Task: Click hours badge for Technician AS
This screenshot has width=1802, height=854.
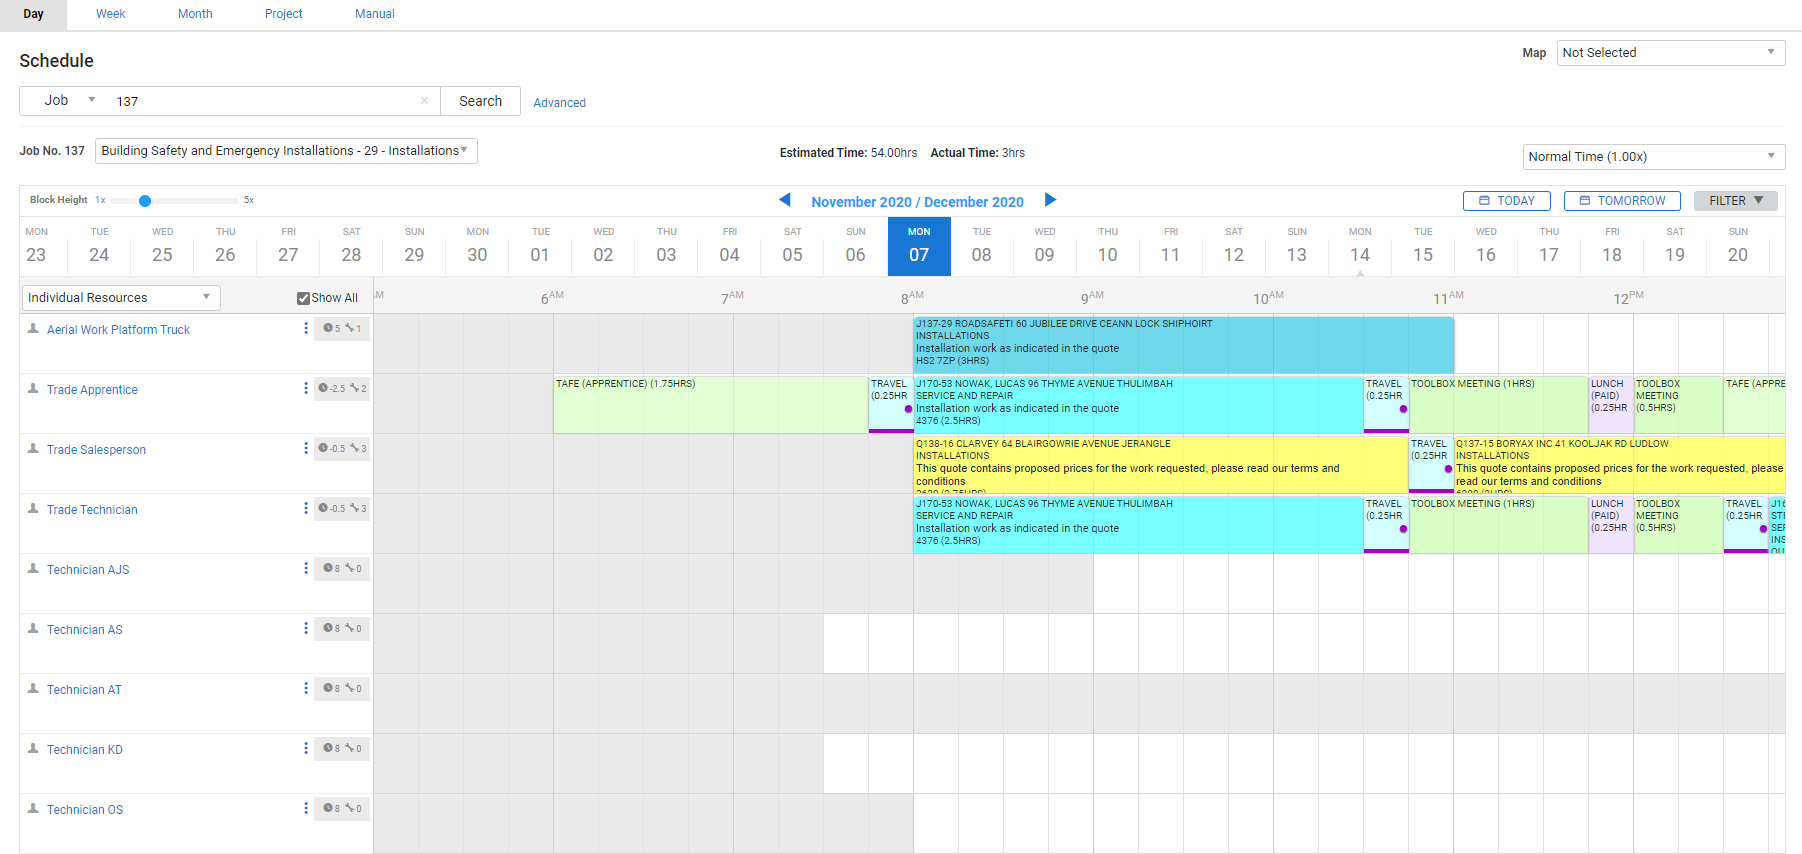Action: (342, 628)
